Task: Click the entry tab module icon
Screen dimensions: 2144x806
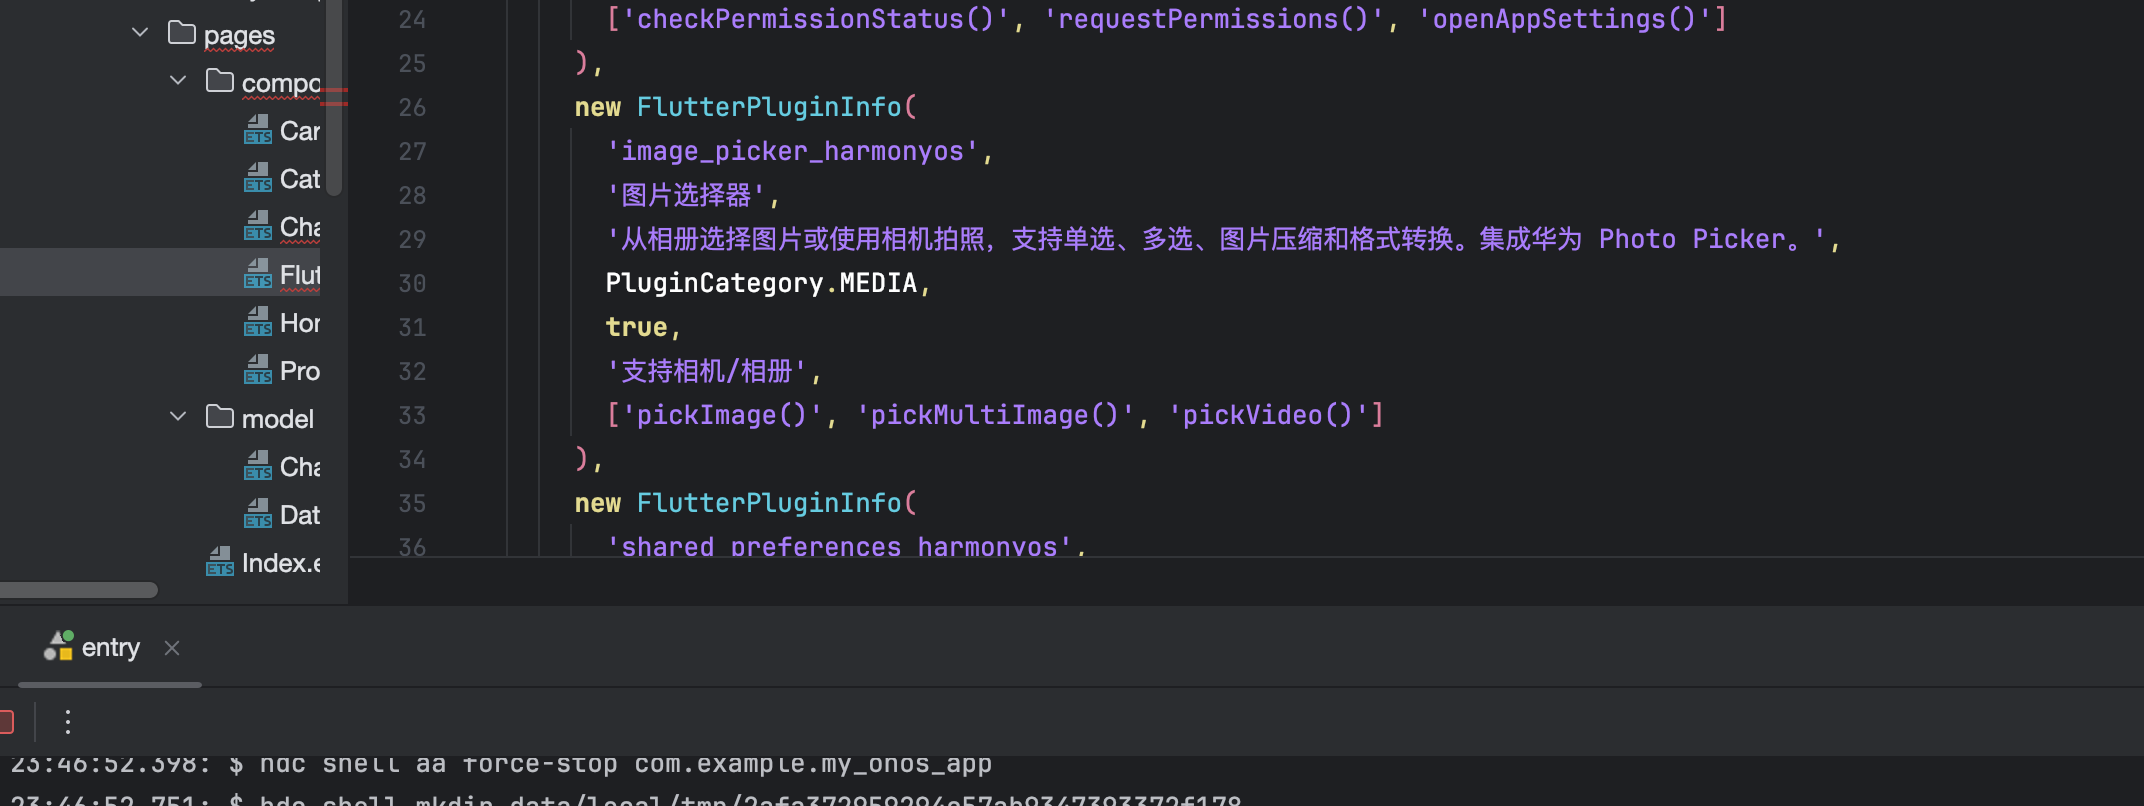Action: (58, 646)
